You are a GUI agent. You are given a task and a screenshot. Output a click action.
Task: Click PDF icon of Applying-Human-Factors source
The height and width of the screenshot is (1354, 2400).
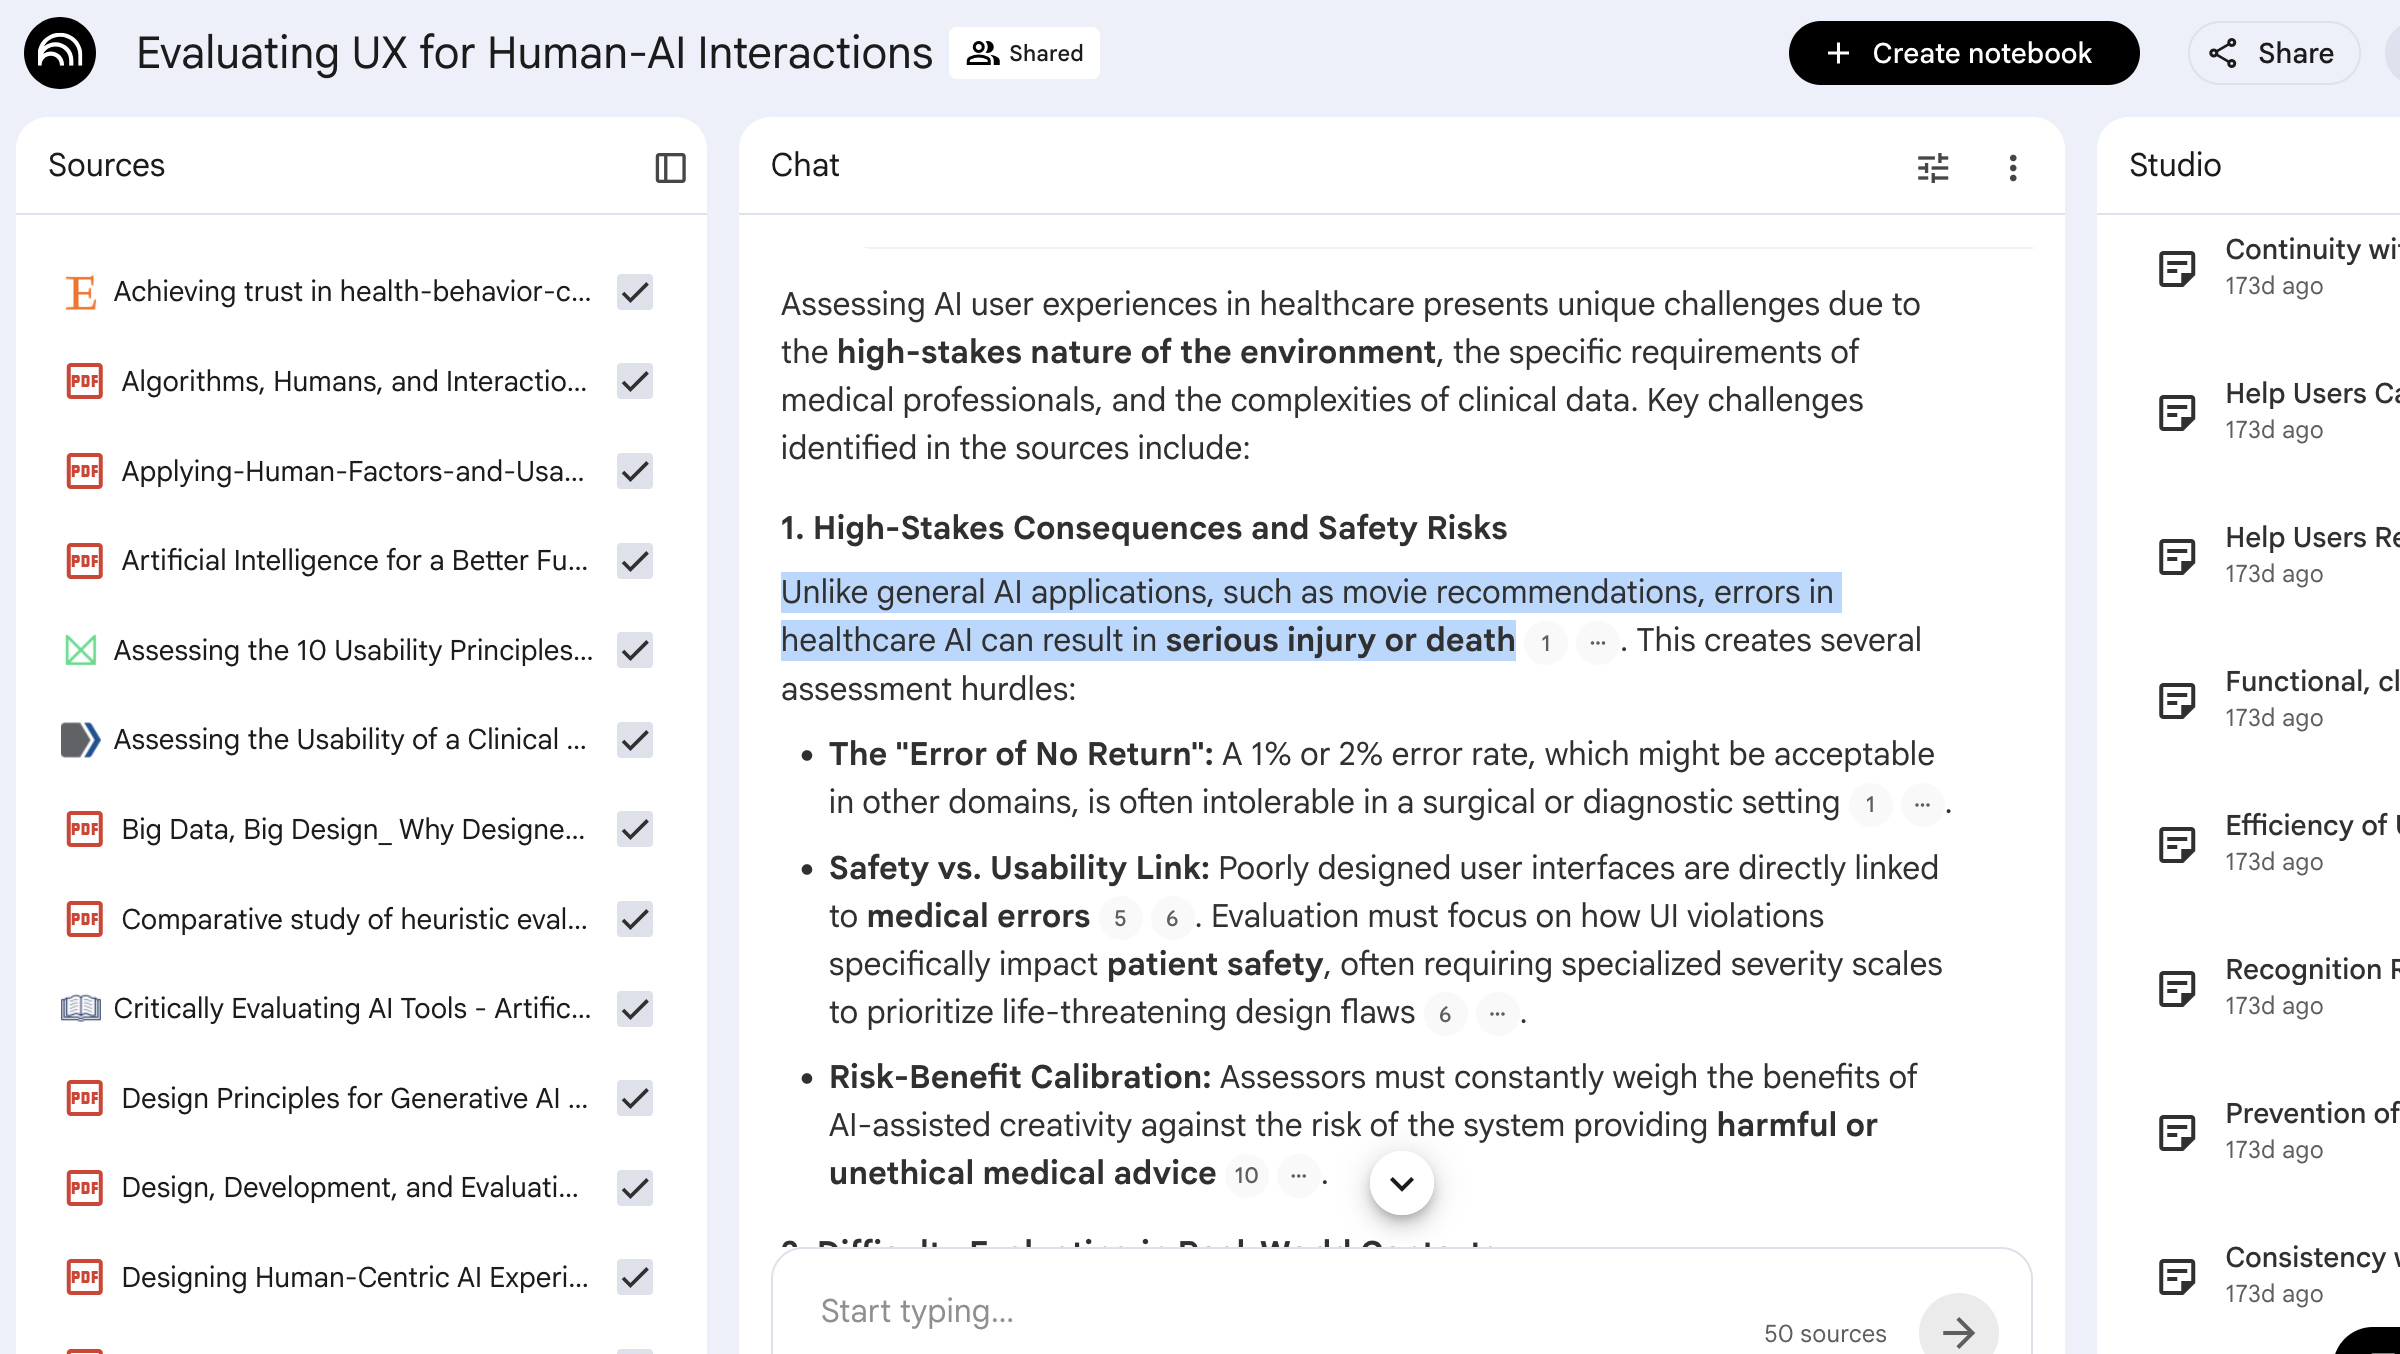point(84,471)
